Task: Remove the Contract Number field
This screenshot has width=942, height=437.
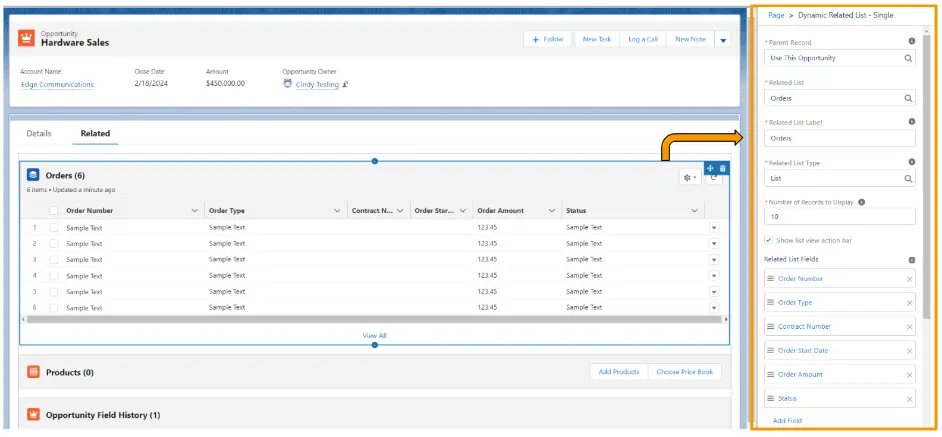Action: coord(909,327)
